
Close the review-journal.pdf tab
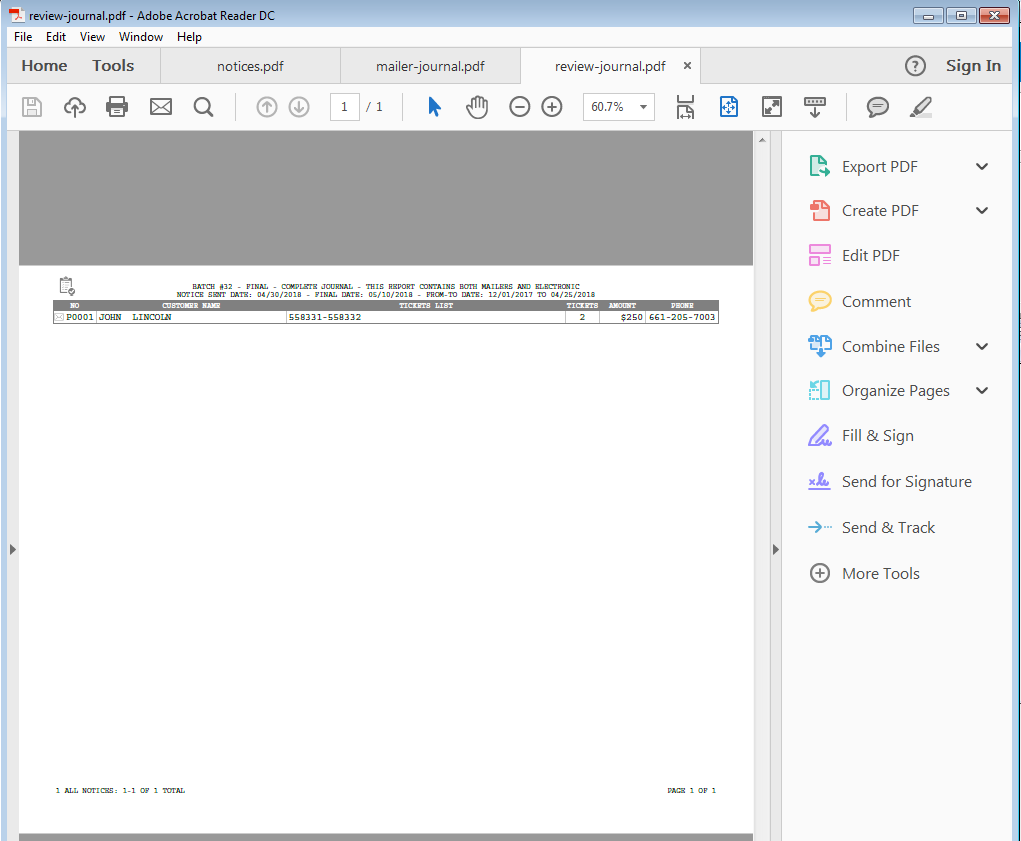(x=687, y=66)
